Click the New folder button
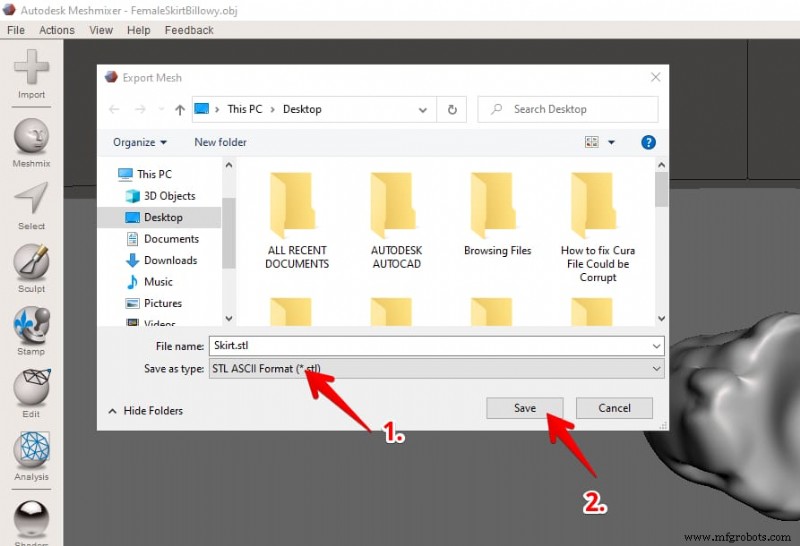Viewport: 800px width, 546px height. (220, 142)
